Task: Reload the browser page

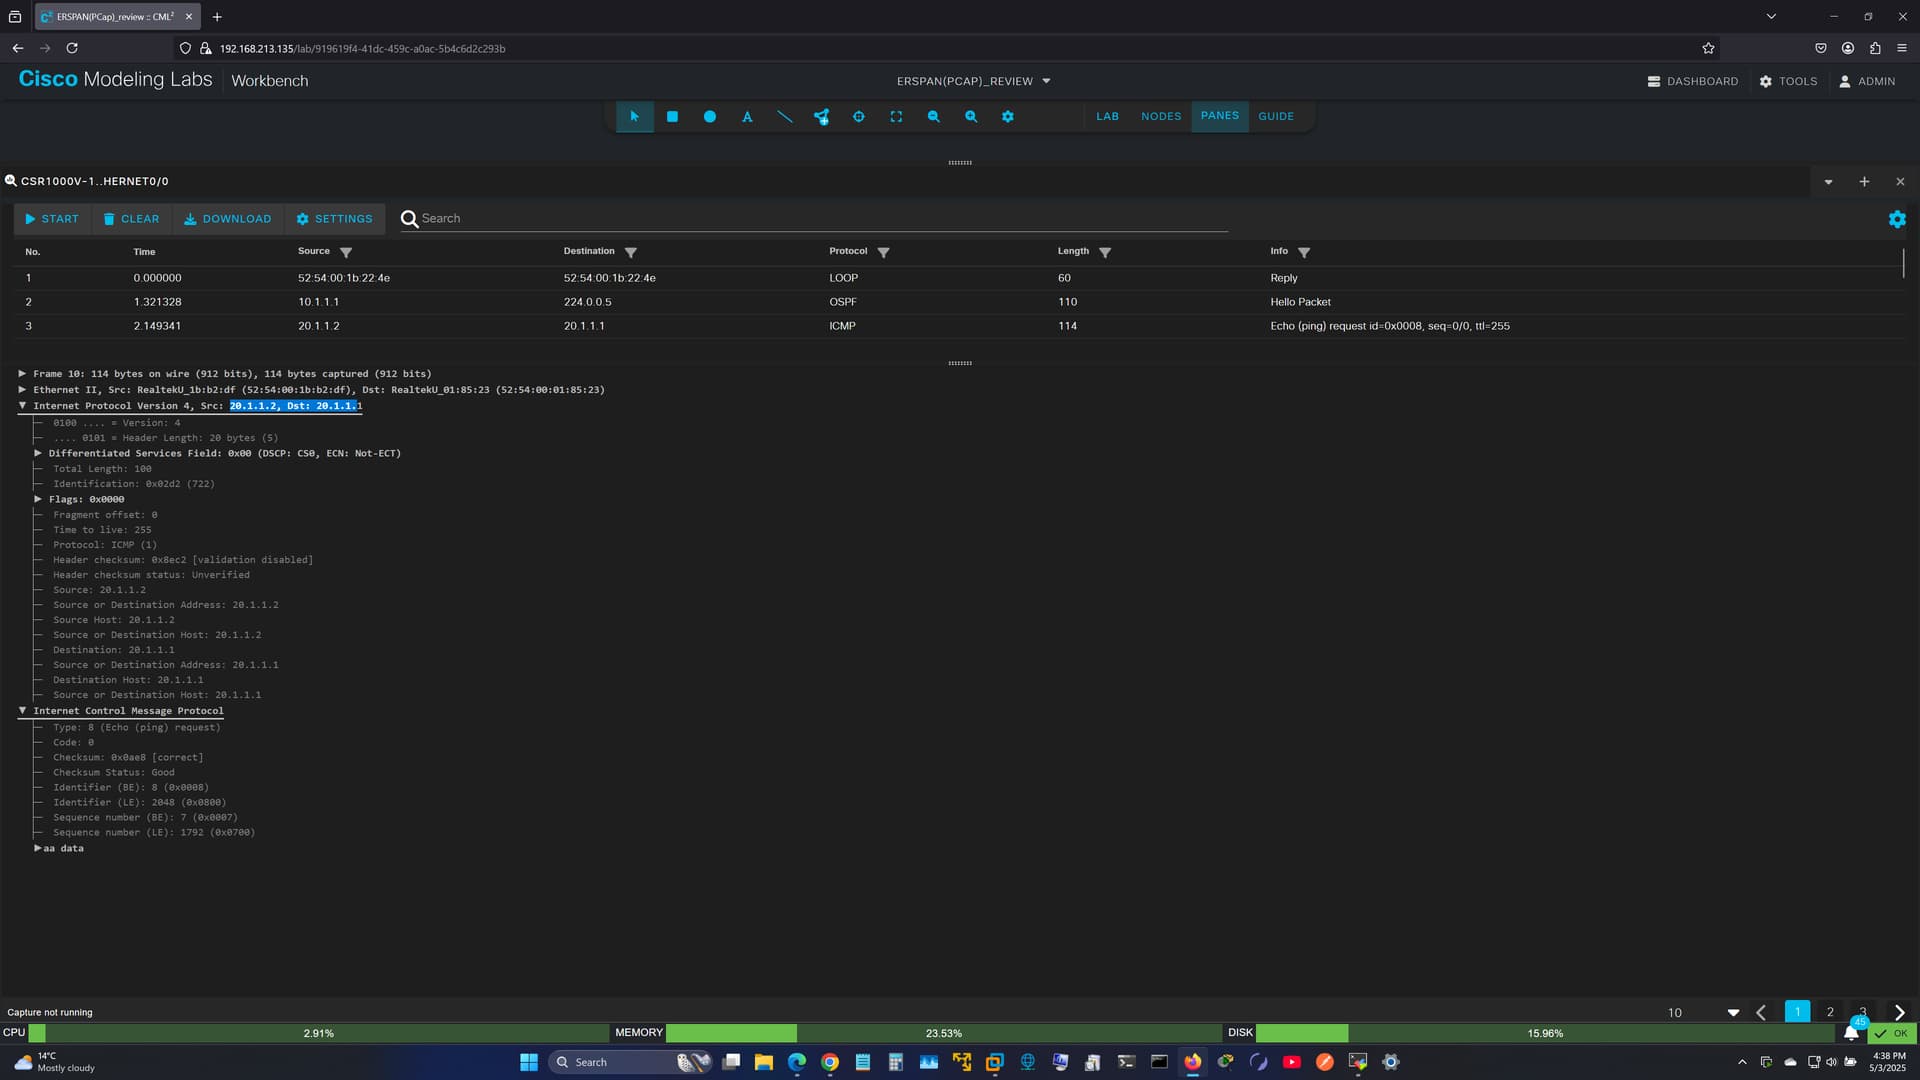Action: click(x=72, y=48)
